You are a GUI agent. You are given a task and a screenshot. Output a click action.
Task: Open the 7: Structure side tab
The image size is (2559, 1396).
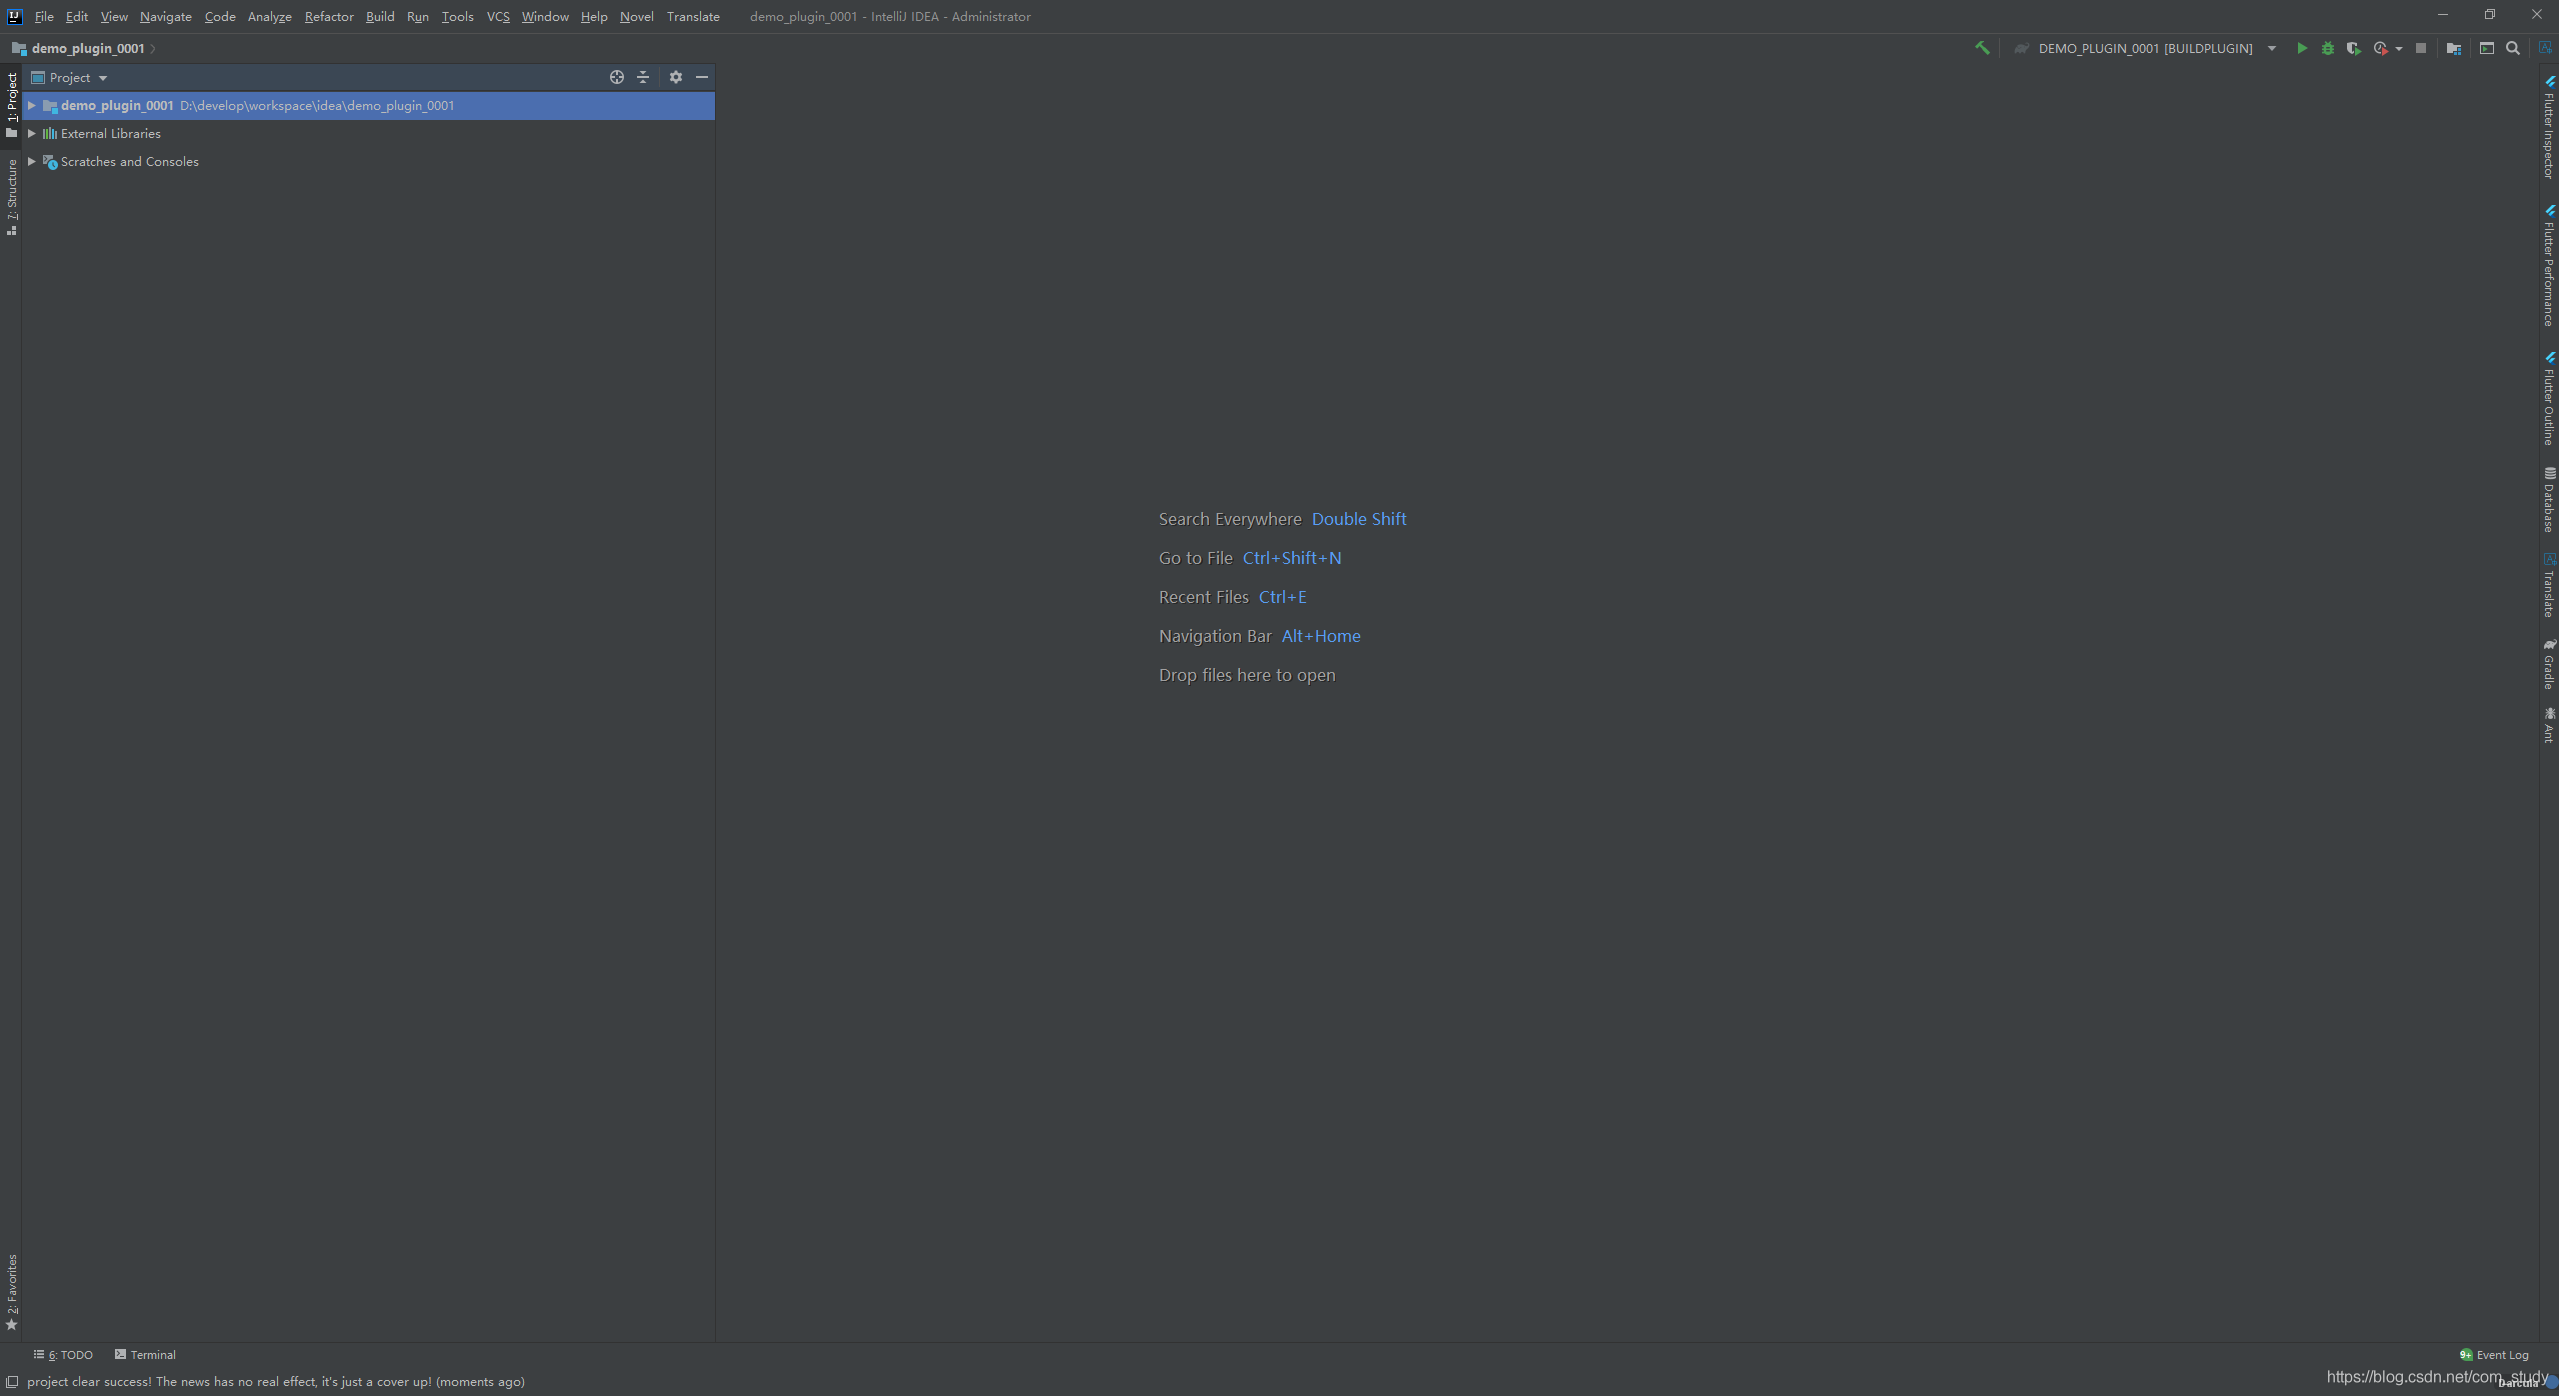tap(11, 196)
